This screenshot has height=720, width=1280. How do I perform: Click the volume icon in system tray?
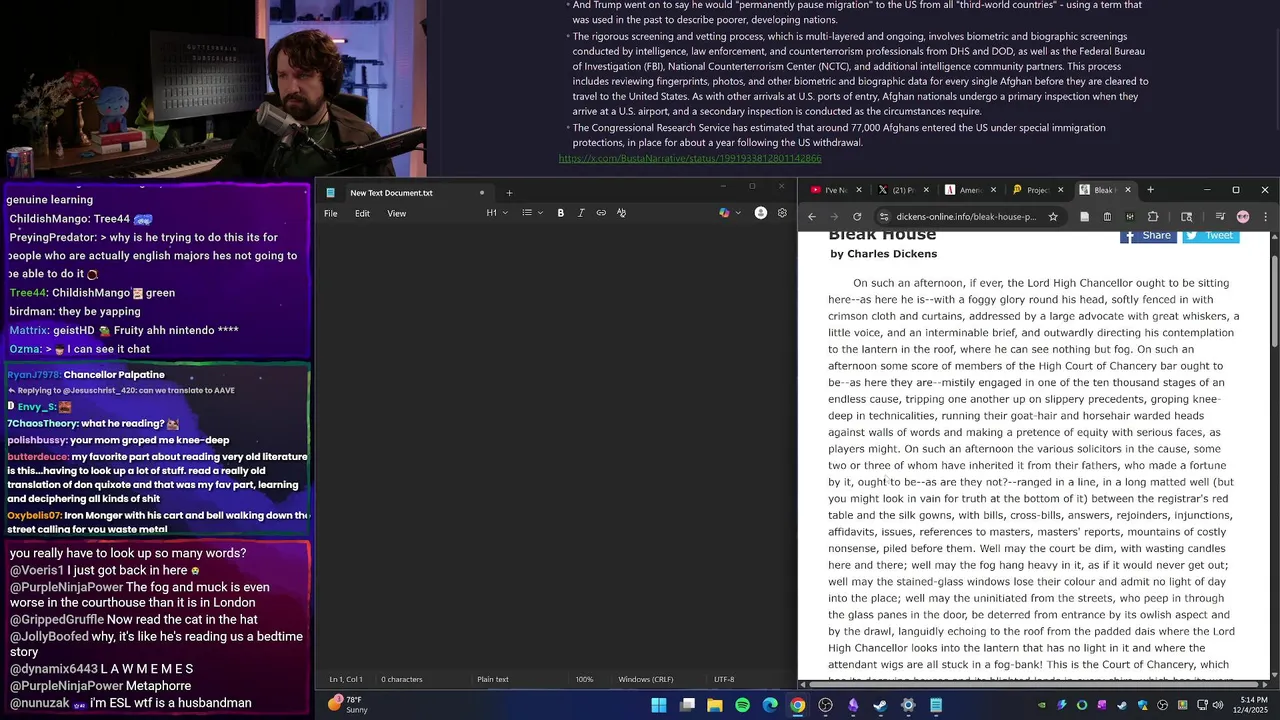1218,705
